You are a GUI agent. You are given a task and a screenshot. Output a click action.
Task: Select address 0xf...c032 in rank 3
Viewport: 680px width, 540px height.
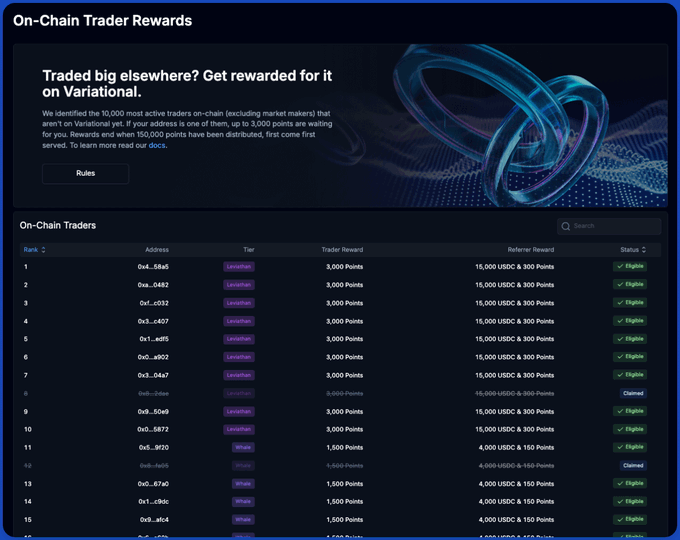pyautogui.click(x=154, y=303)
